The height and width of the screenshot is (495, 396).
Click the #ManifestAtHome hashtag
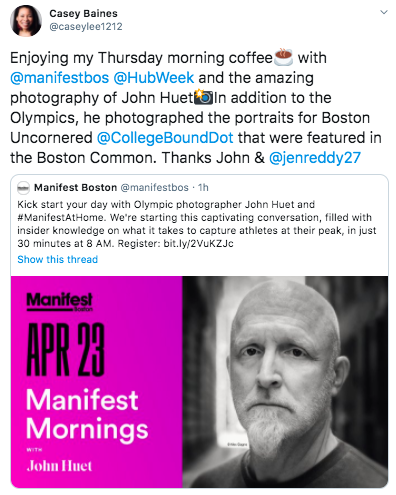pos(61,217)
